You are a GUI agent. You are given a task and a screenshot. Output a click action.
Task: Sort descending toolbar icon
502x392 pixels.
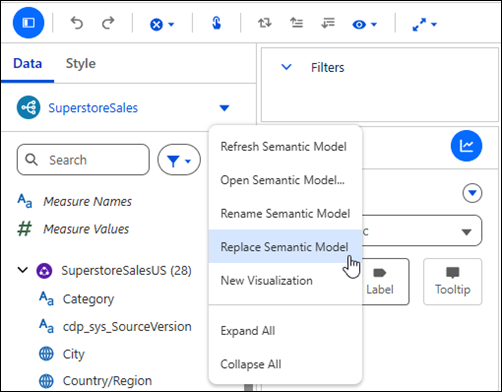point(328,23)
